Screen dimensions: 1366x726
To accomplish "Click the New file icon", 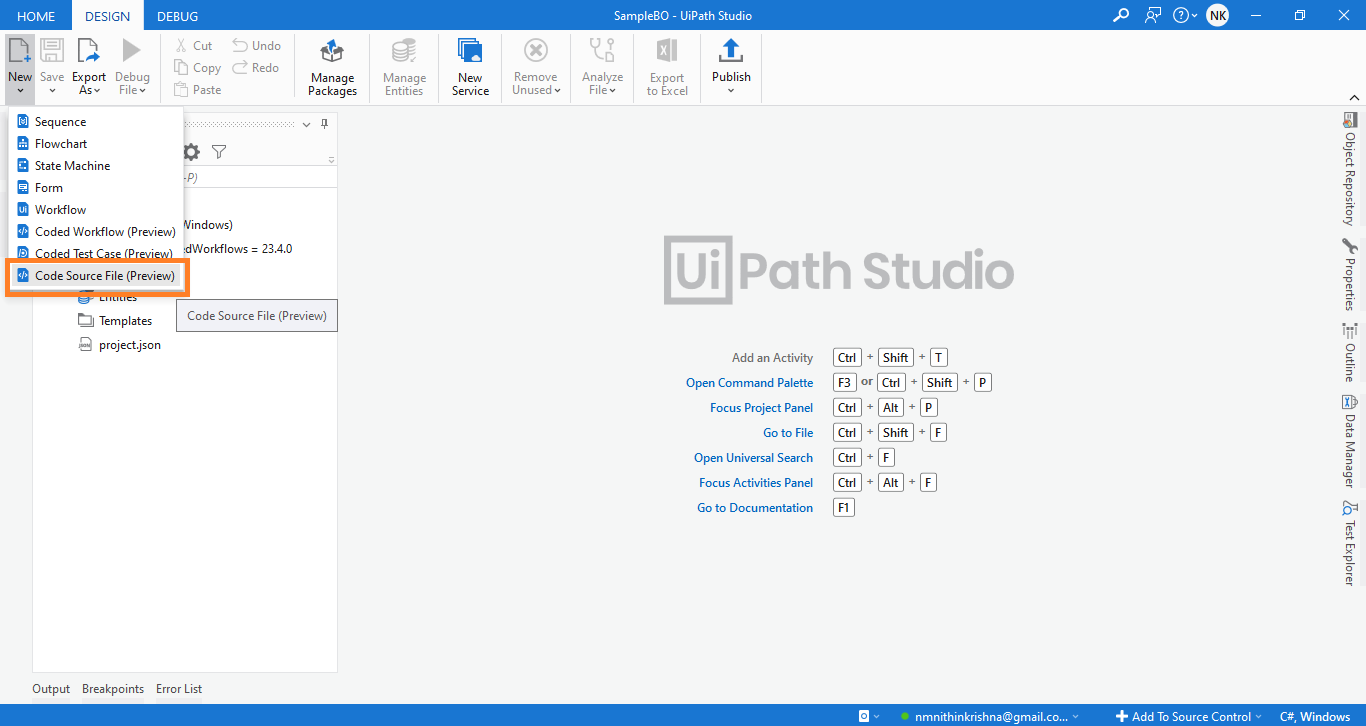I will pyautogui.click(x=19, y=52).
